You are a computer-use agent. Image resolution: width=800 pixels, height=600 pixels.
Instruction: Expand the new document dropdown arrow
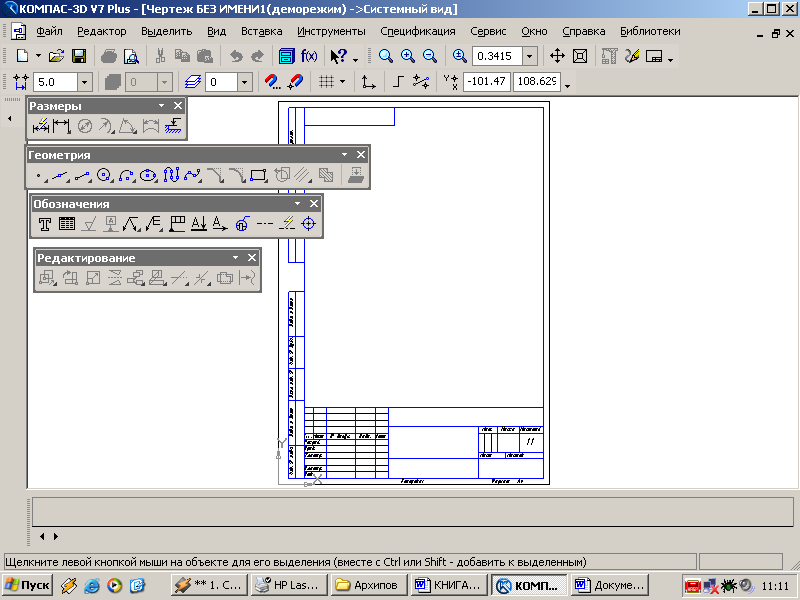(38, 56)
